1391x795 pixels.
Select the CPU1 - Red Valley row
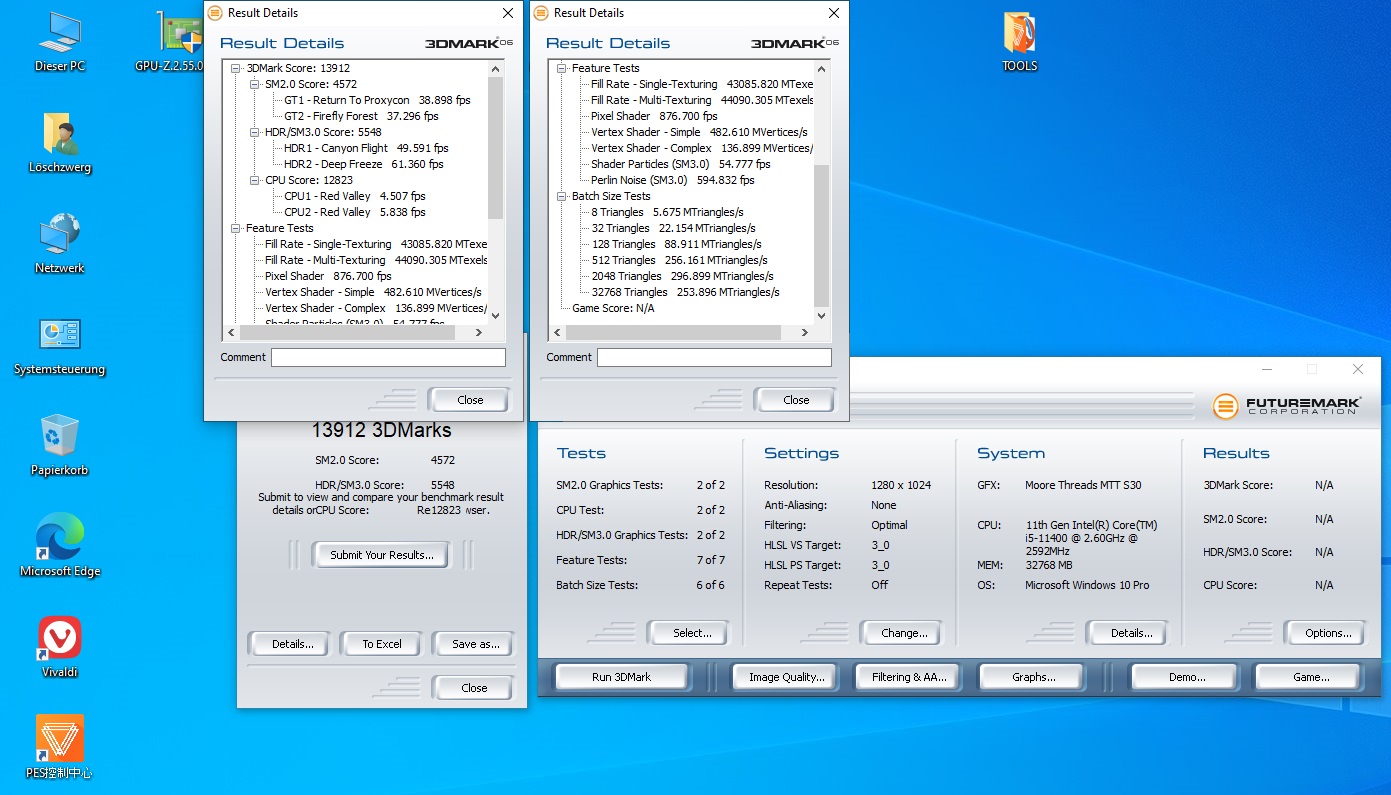tap(354, 196)
